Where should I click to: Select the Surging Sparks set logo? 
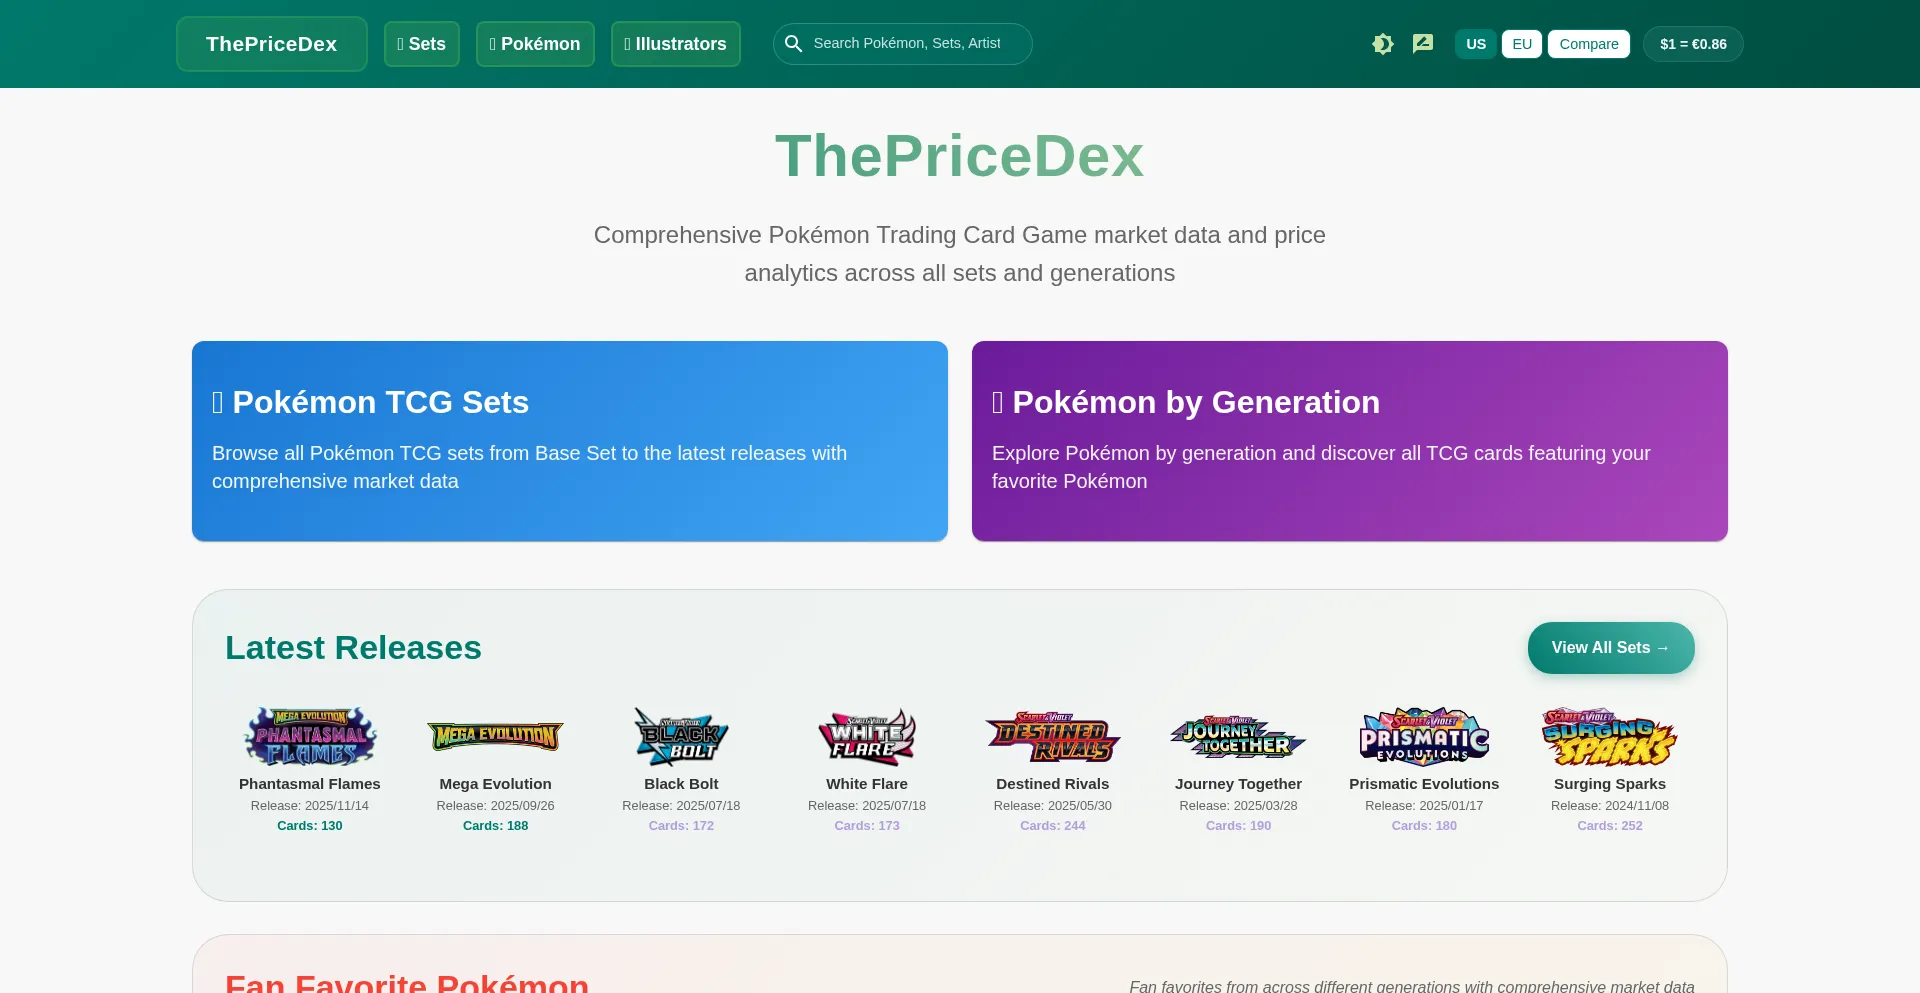pos(1610,737)
